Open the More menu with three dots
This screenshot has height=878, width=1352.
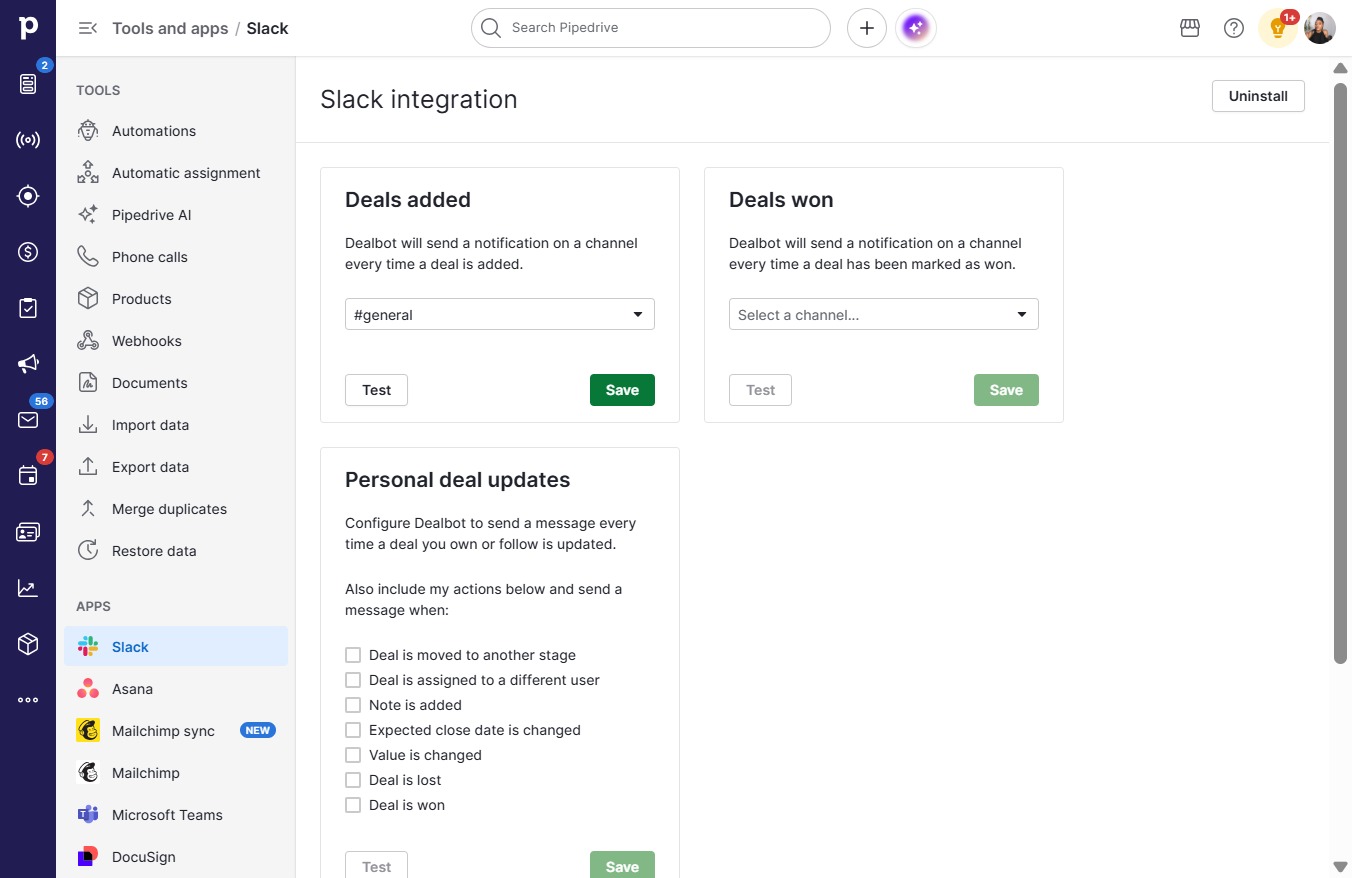tap(28, 700)
